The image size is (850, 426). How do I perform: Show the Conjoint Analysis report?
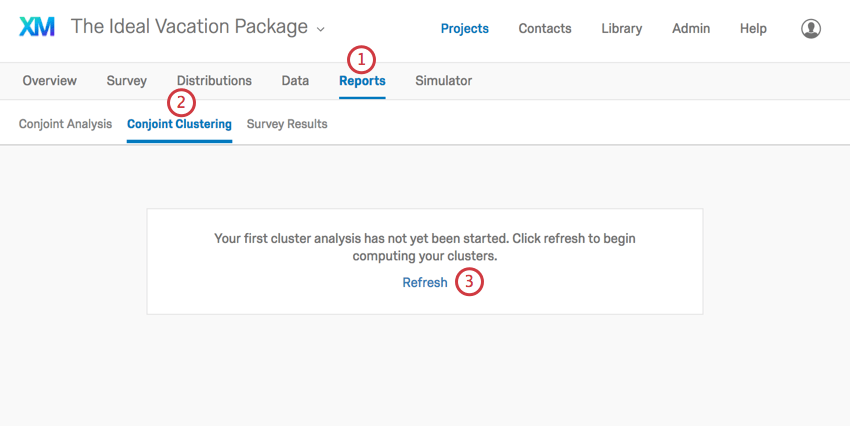(x=66, y=125)
